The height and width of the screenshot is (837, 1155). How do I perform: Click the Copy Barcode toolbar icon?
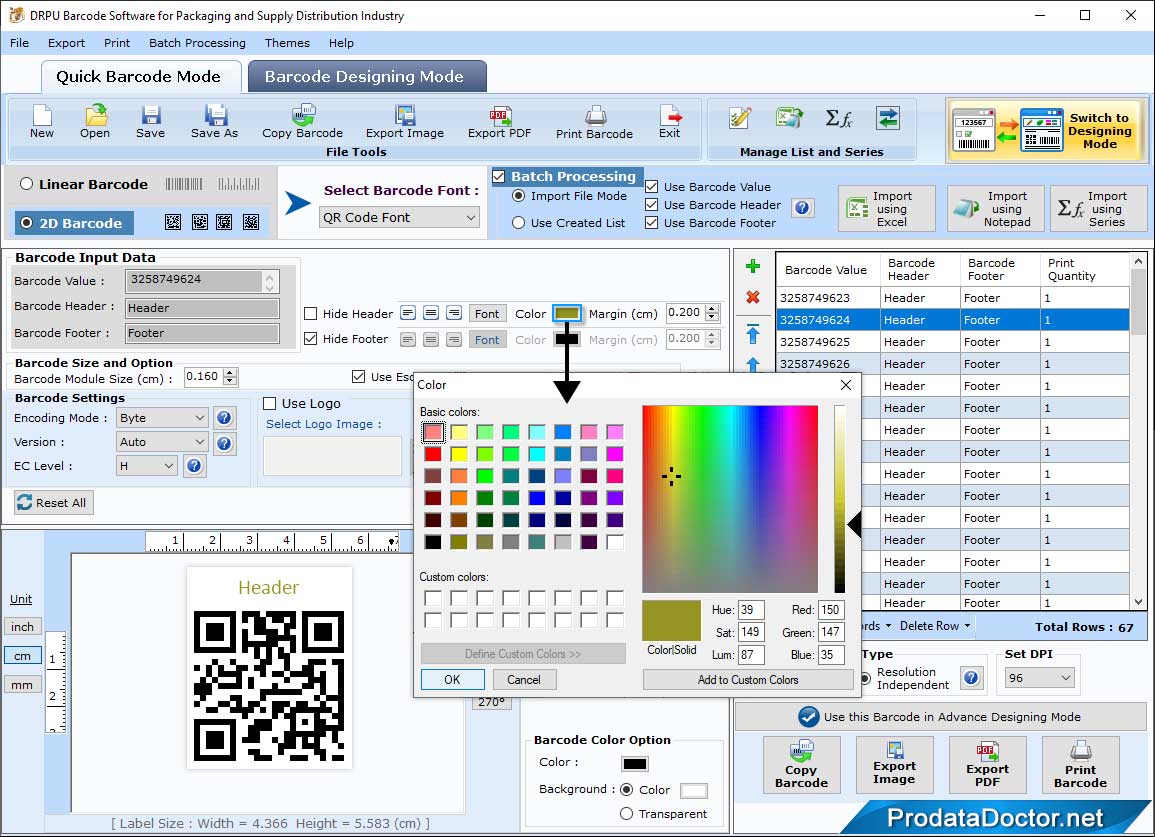coord(302,121)
